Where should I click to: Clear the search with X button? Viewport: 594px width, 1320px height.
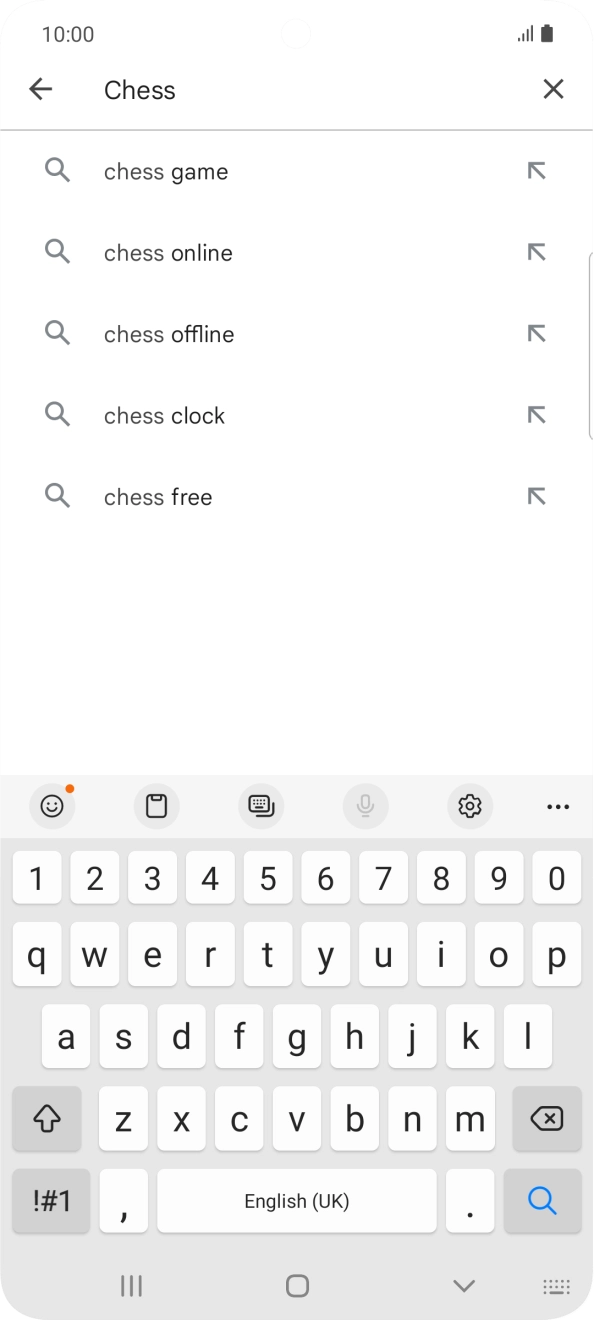coord(553,89)
